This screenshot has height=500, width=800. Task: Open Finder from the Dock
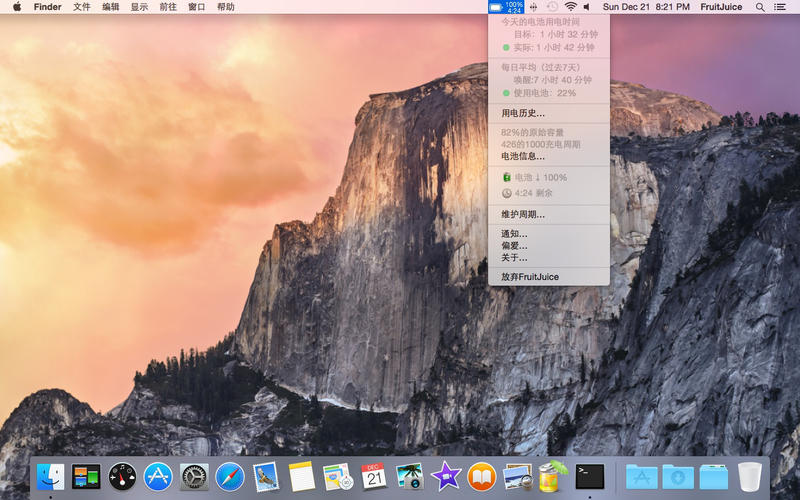pos(51,477)
